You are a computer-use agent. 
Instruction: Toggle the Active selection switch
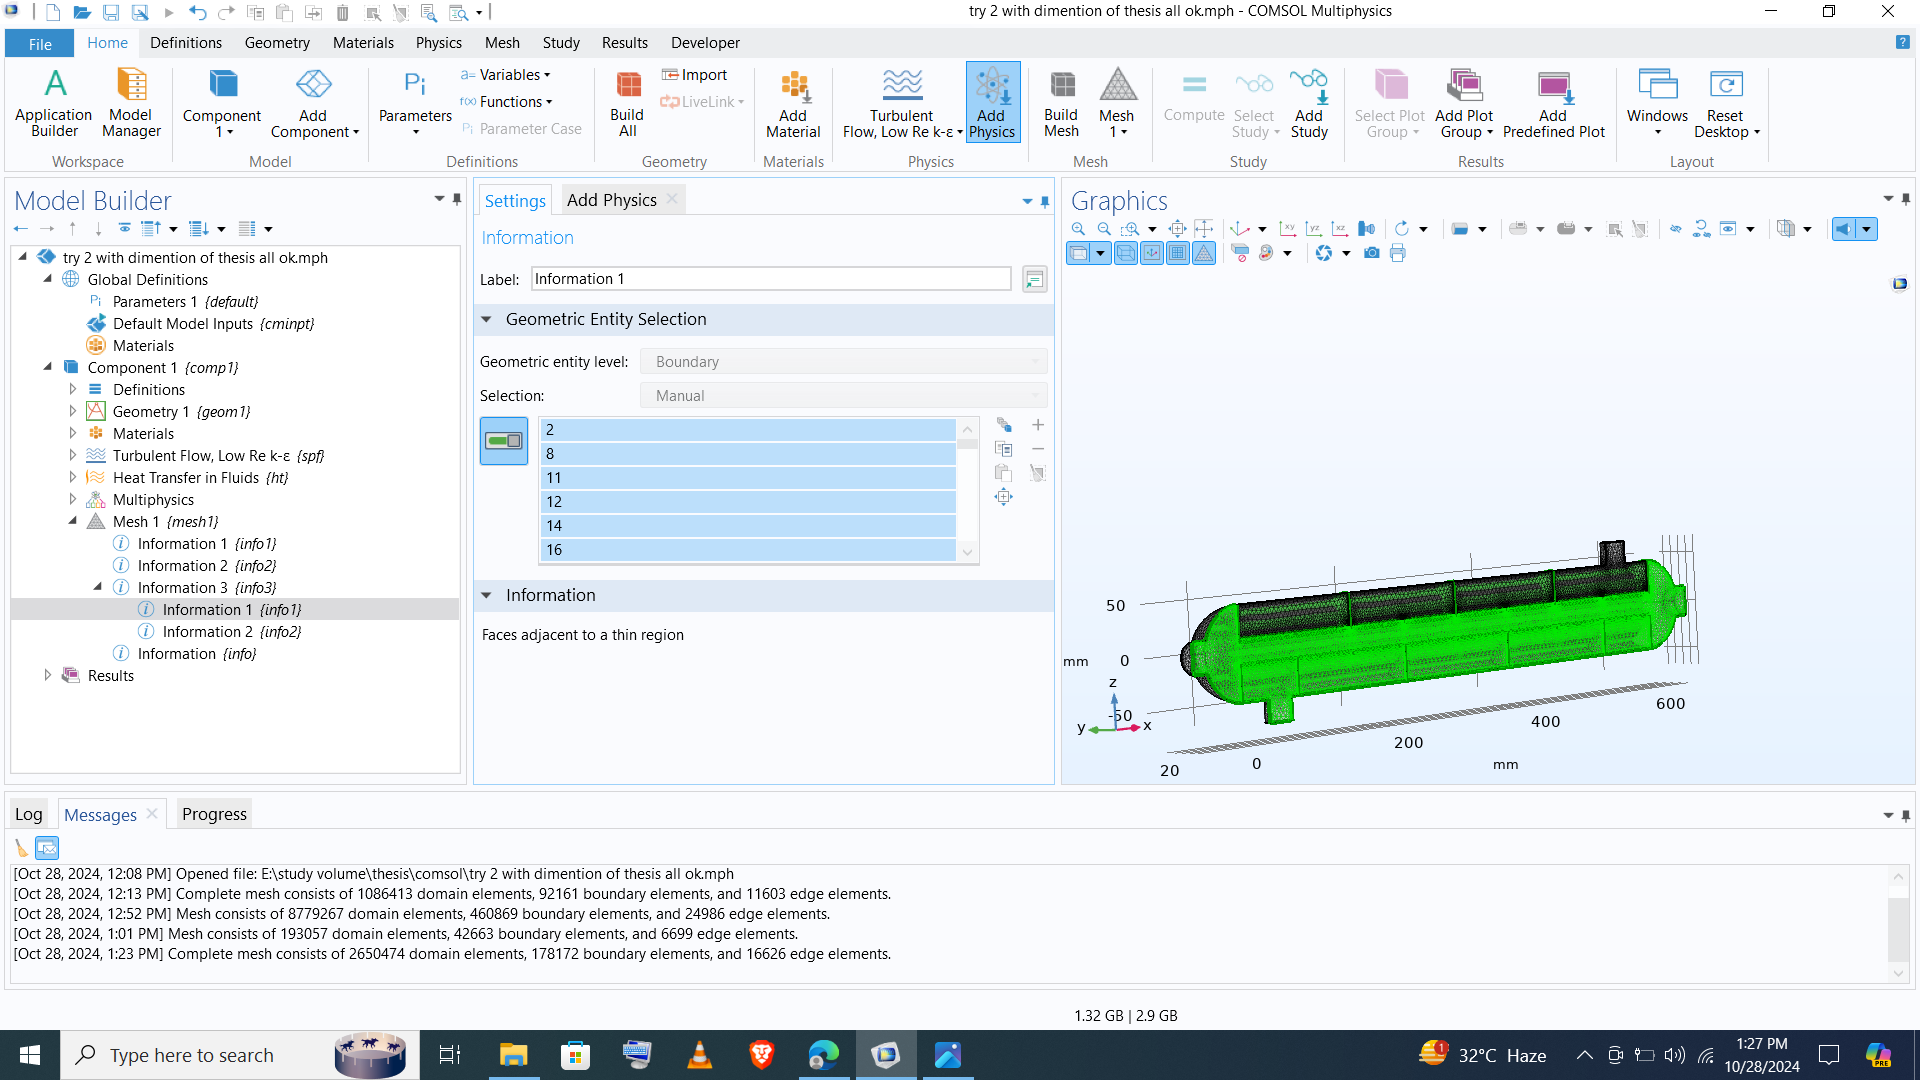pyautogui.click(x=504, y=441)
